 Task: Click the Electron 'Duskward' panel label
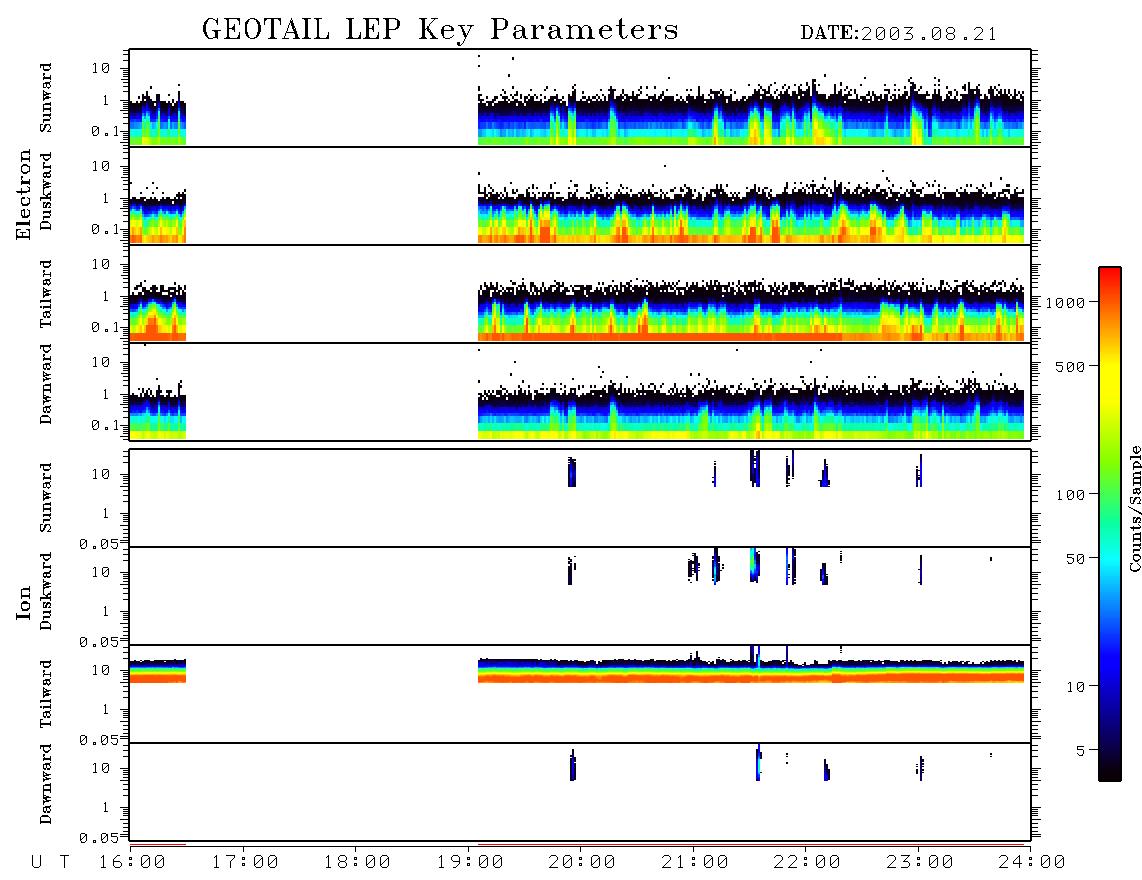(x=46, y=191)
